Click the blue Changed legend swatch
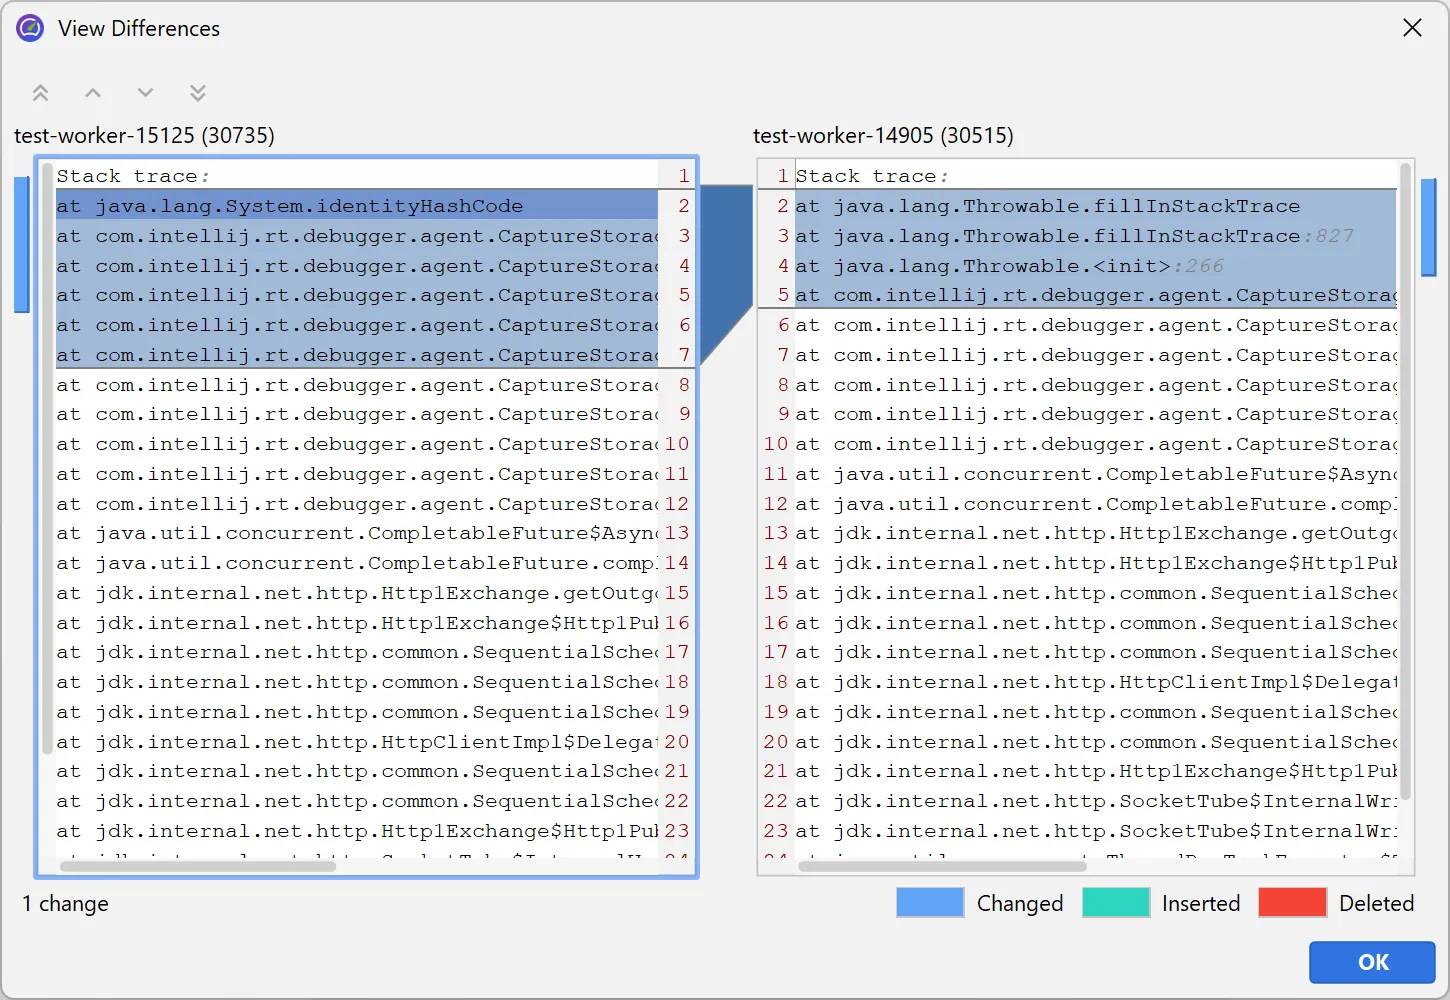 click(929, 902)
